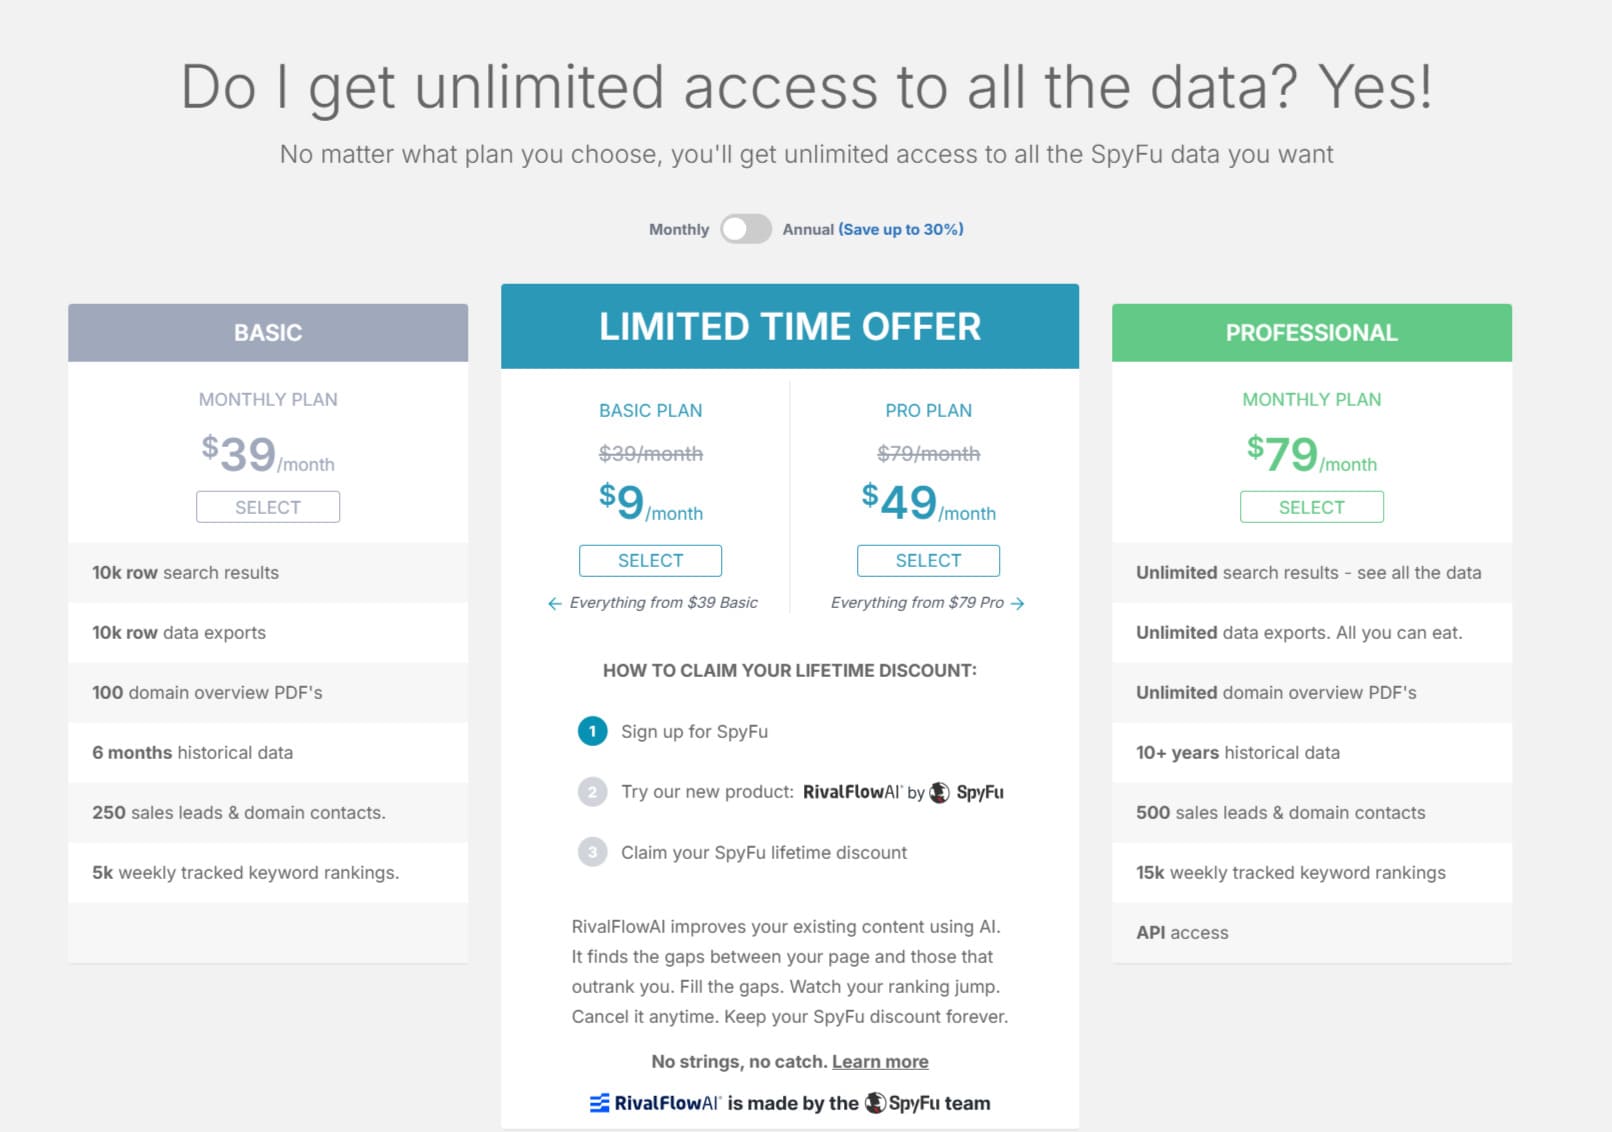This screenshot has height=1132, width=1612.
Task: Click the Save up to 30% text
Action: click(901, 229)
